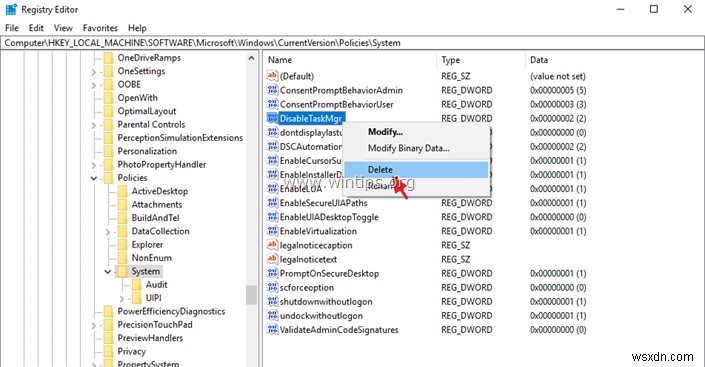Select the Personalization key

click(x=147, y=151)
